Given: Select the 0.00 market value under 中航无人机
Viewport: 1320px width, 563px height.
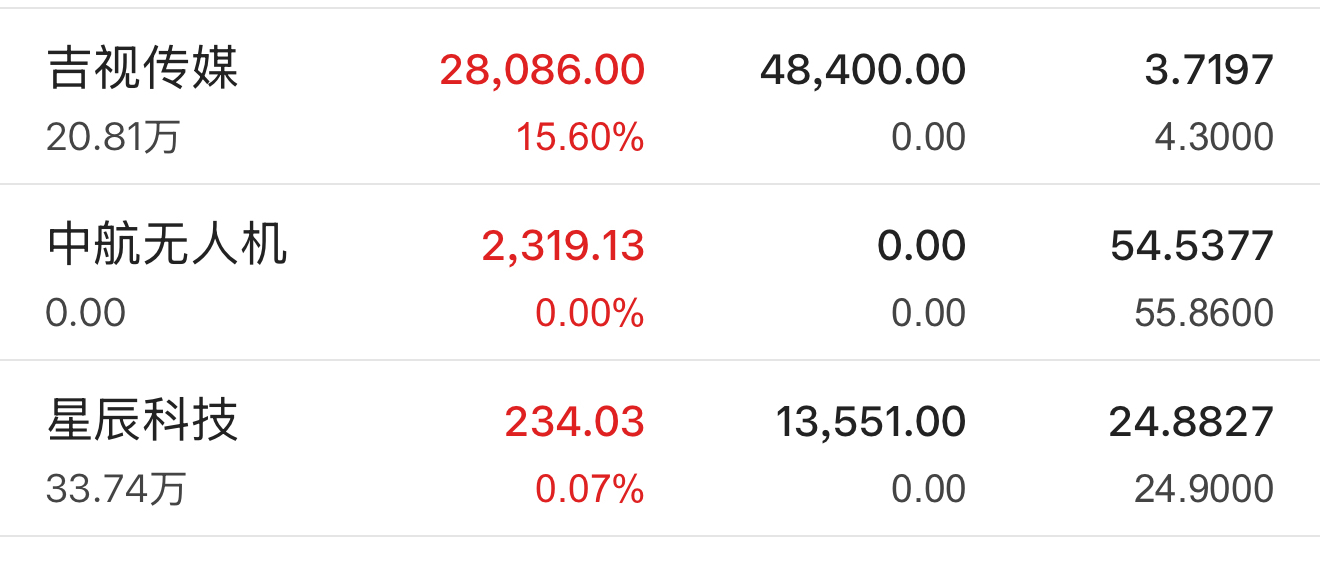Looking at the screenshot, I should [x=86, y=313].
